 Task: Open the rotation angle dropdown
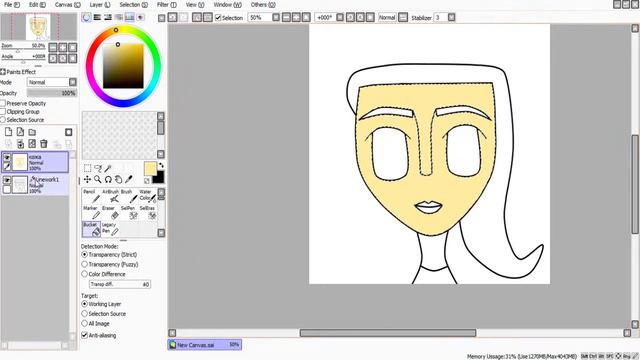[340, 18]
